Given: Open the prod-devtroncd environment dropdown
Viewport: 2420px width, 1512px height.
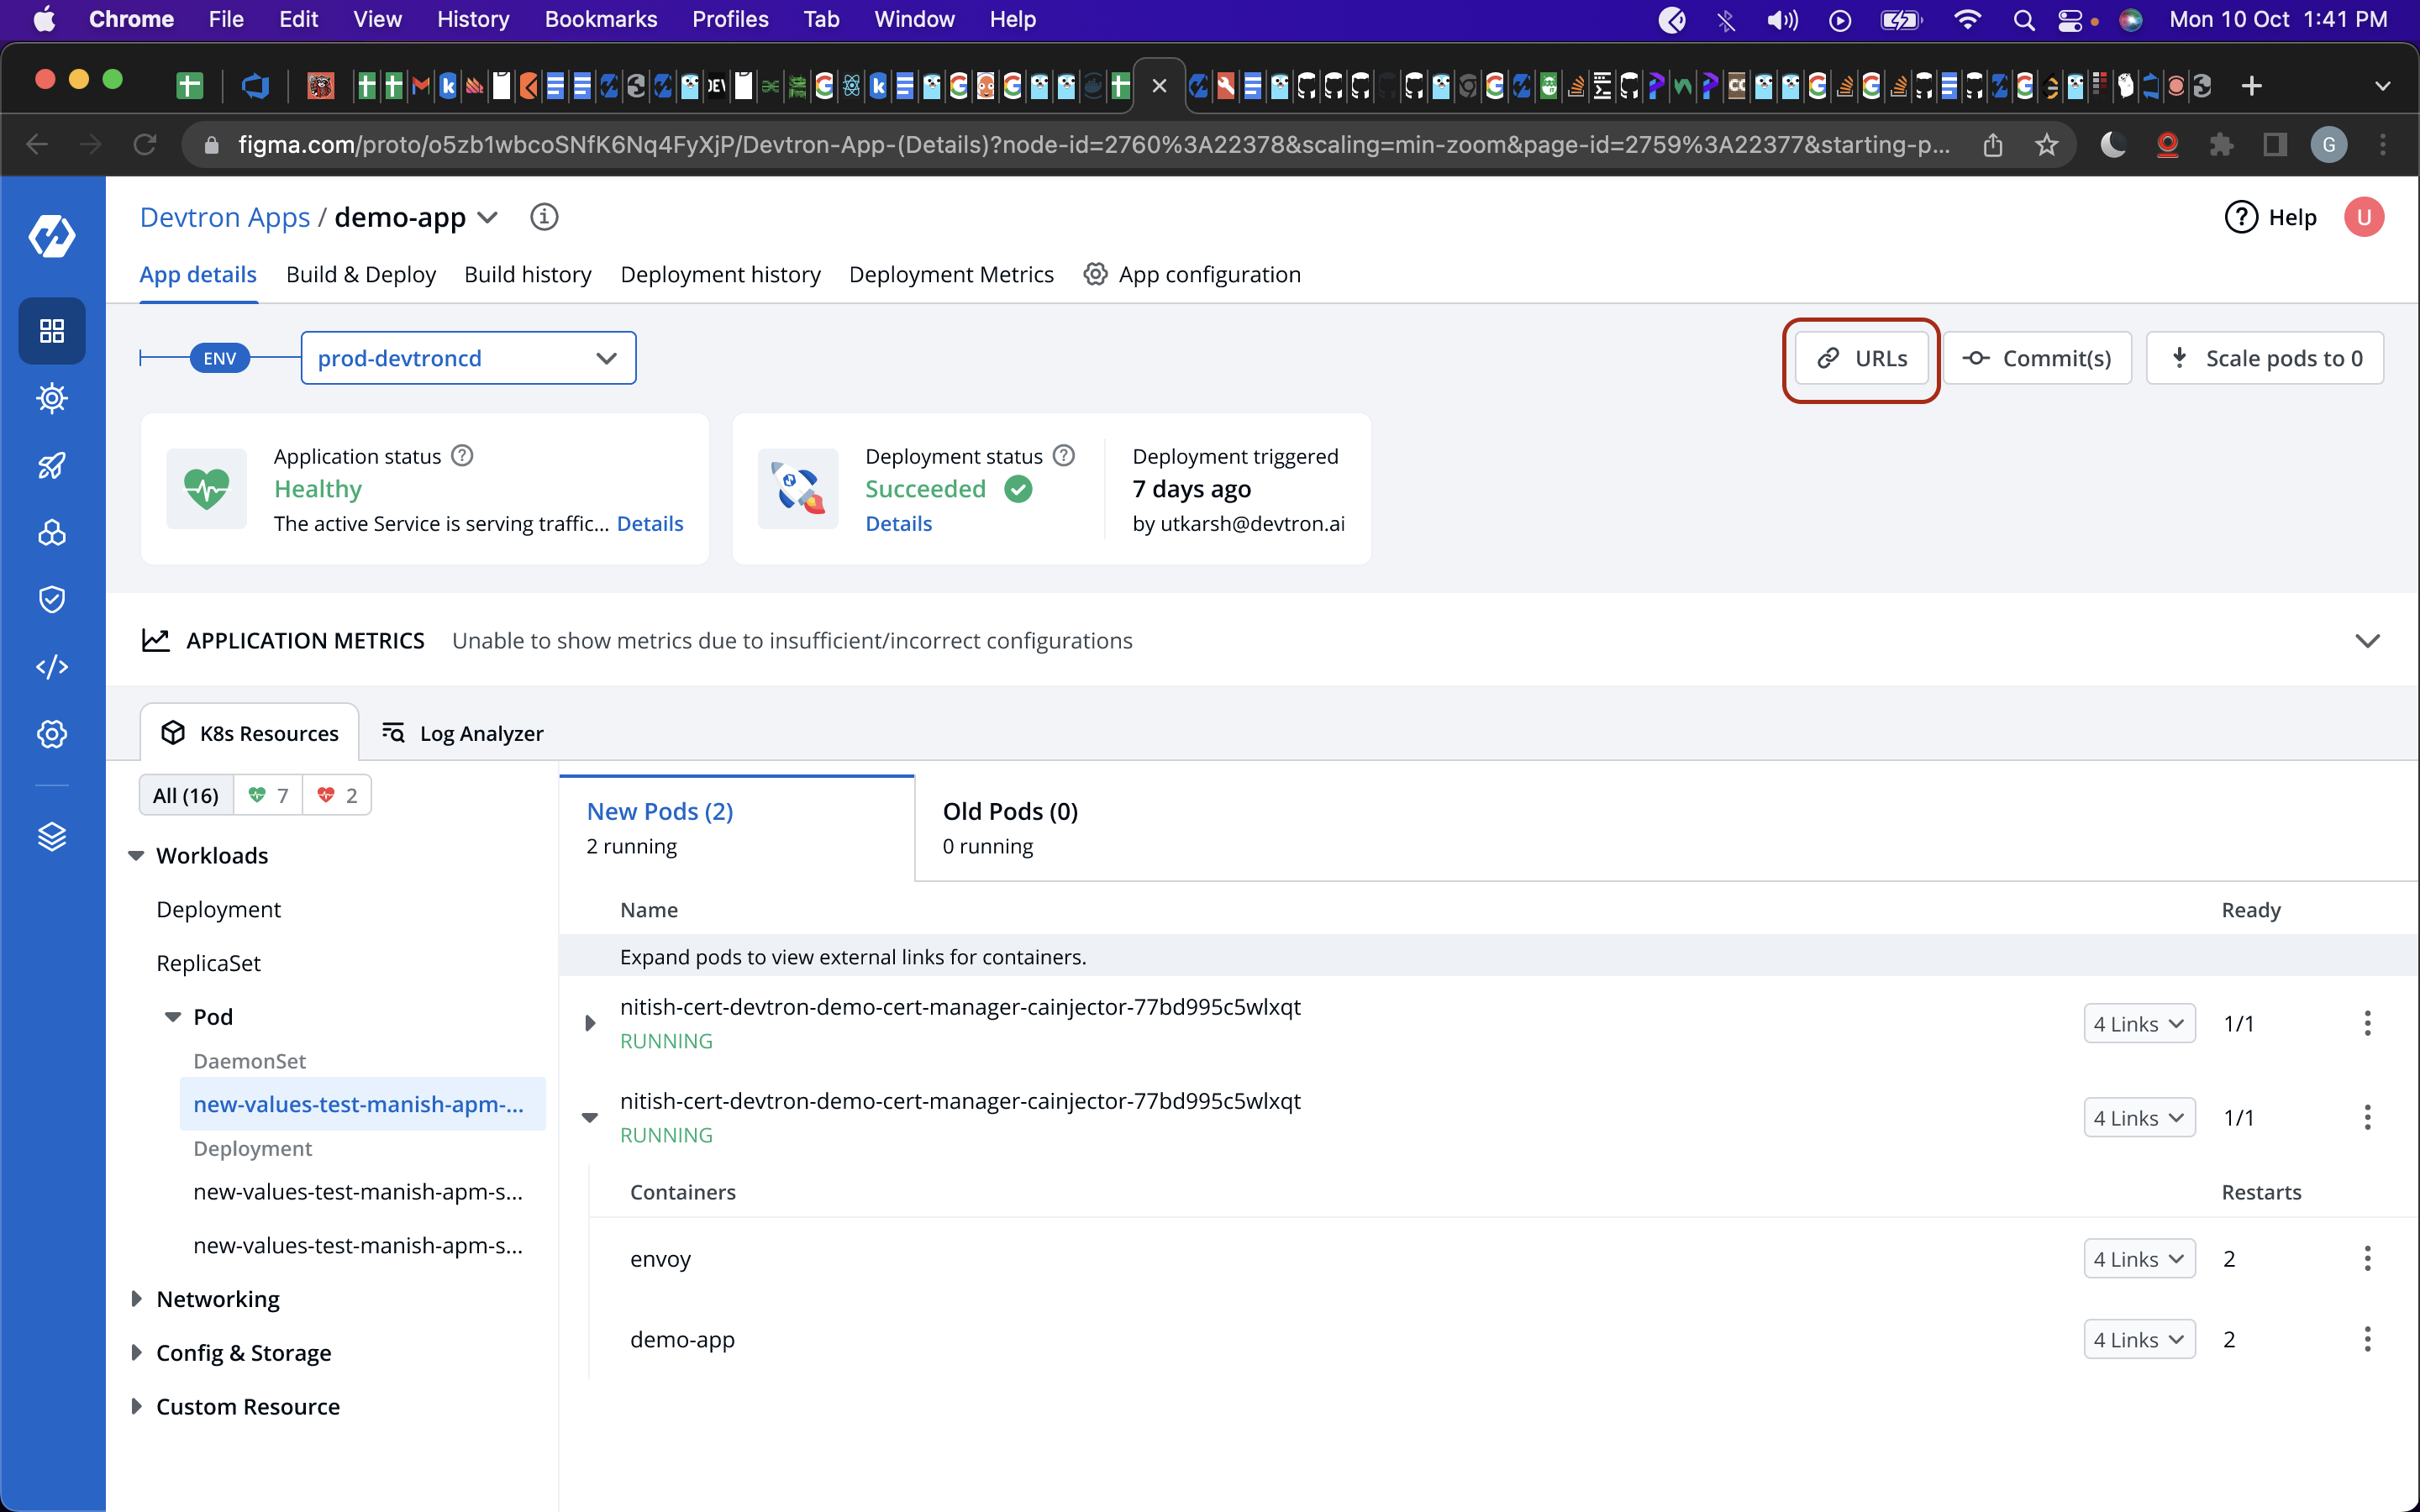Looking at the screenshot, I should (468, 358).
